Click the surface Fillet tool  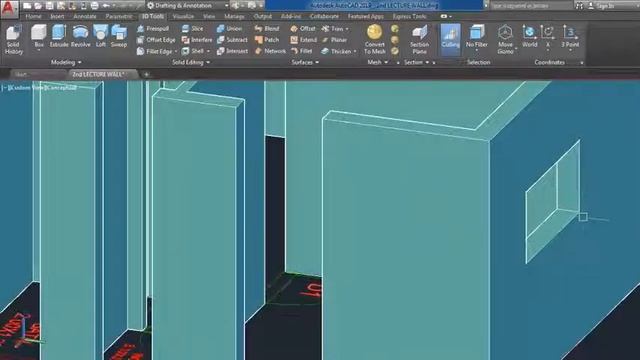tap(302, 51)
